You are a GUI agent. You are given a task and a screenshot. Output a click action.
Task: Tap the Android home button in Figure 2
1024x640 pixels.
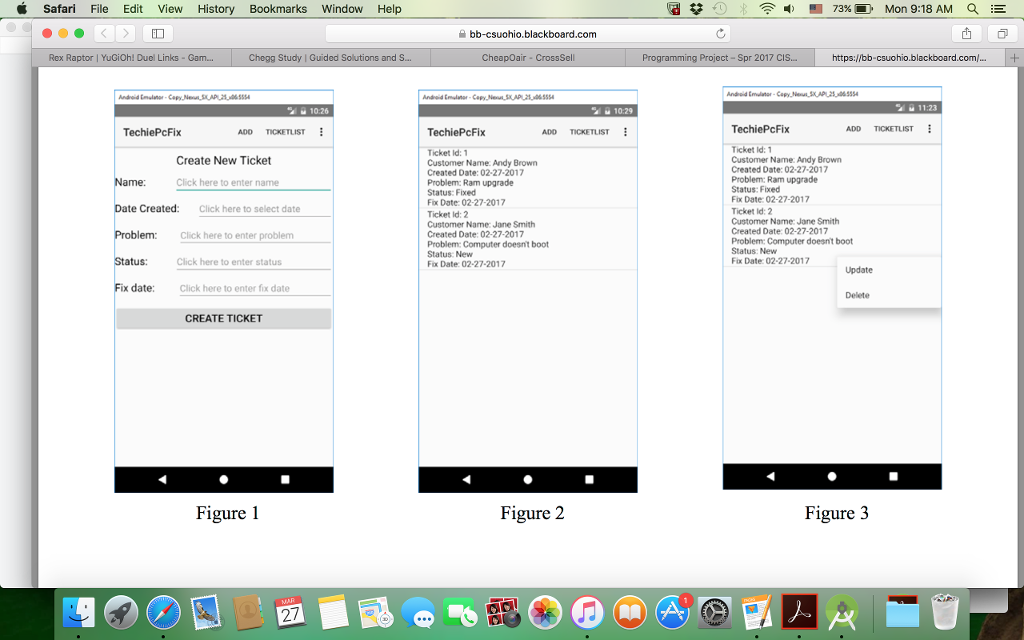[x=527, y=479]
